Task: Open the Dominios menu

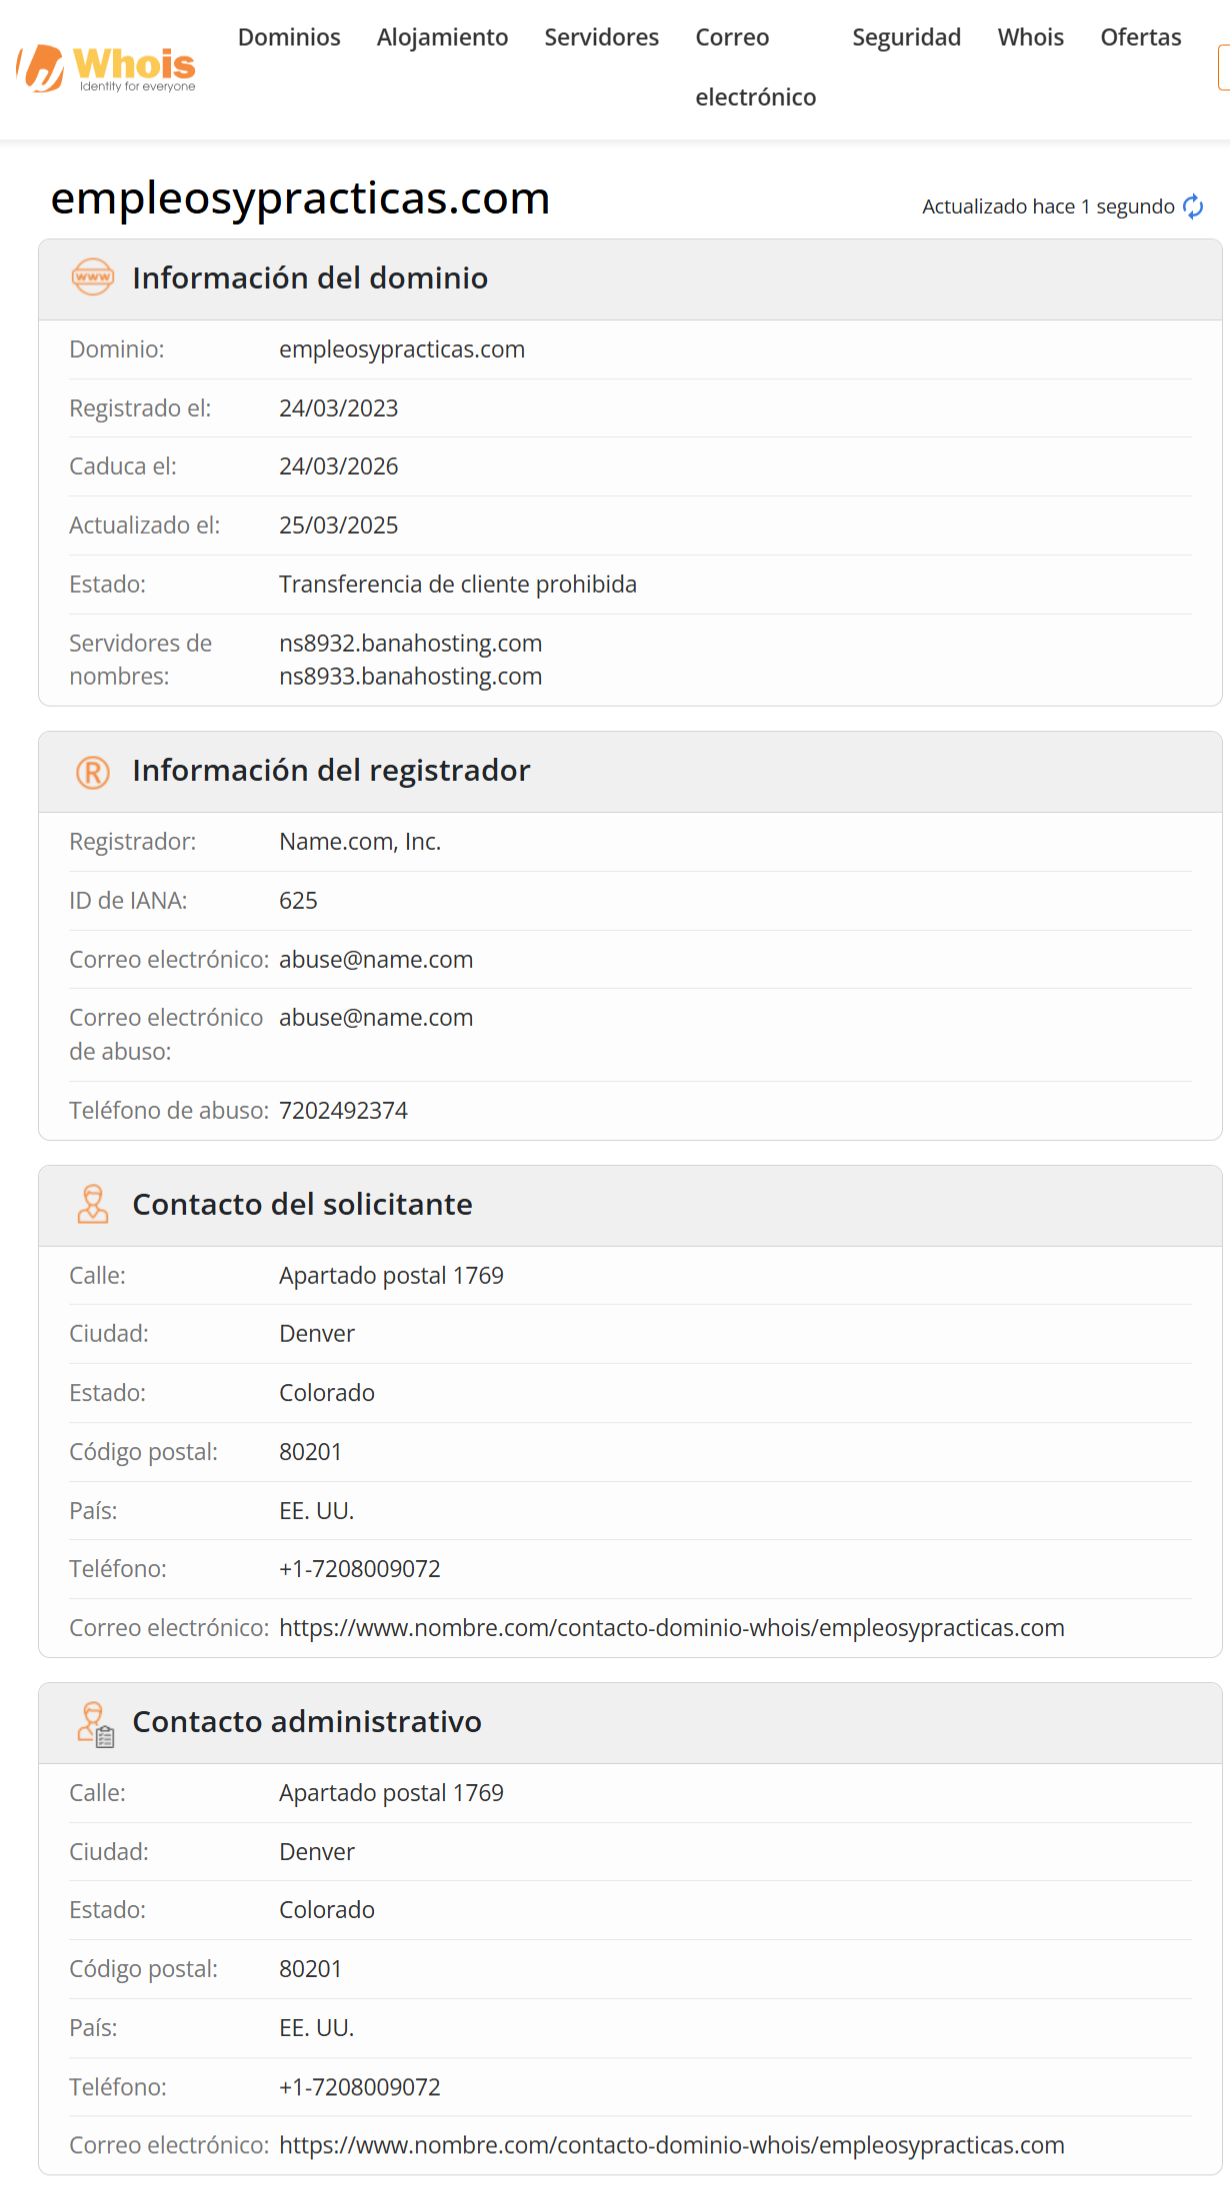Action: click(x=289, y=38)
